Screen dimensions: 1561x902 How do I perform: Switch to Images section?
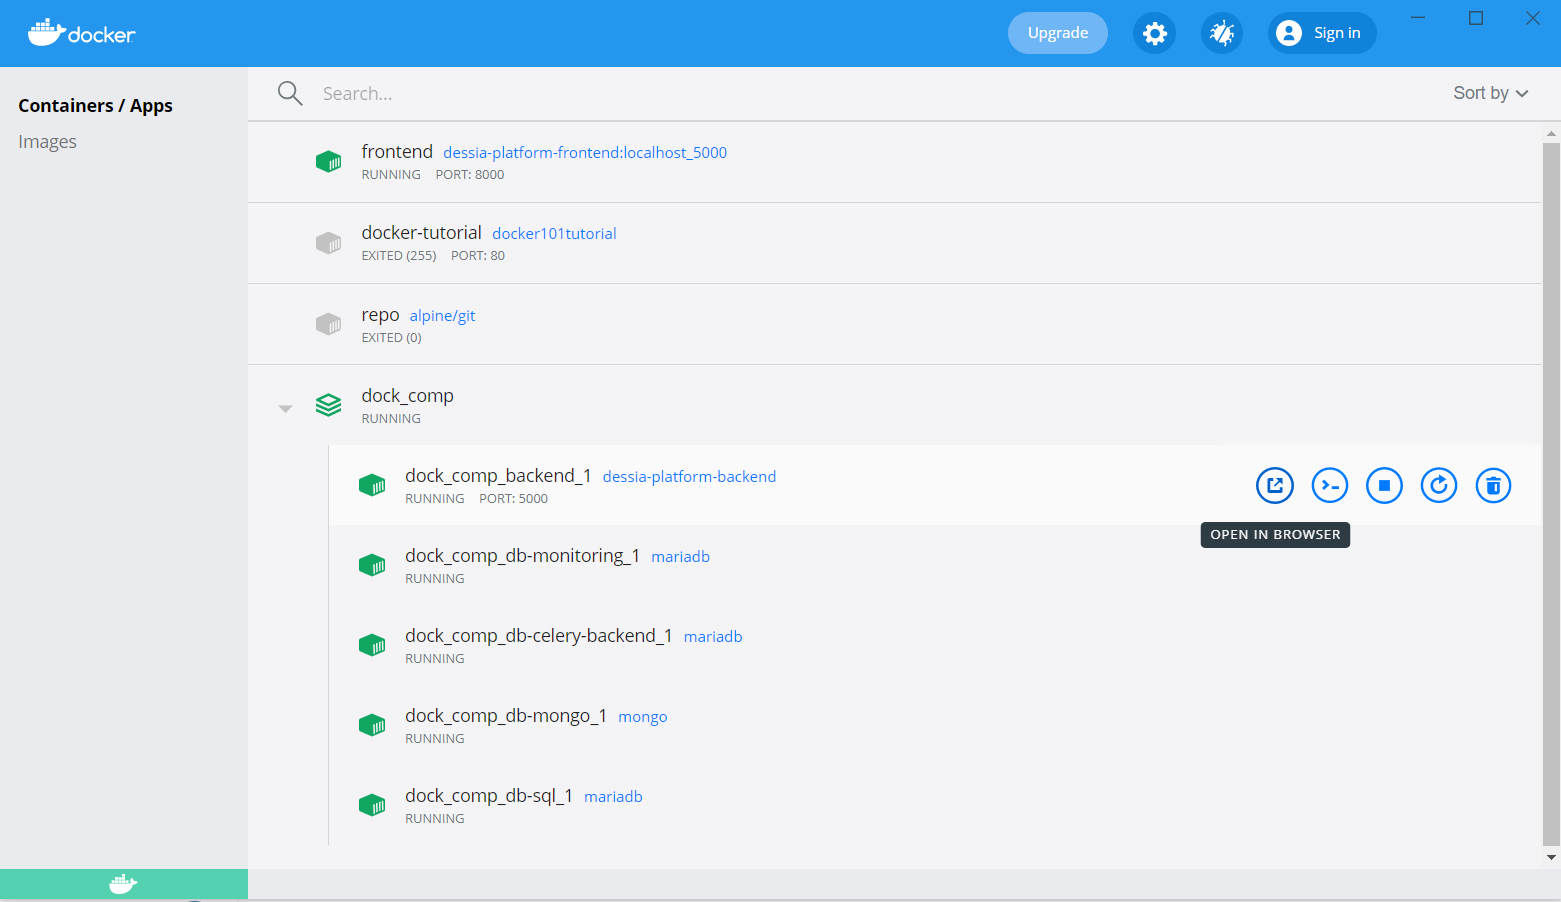(x=47, y=142)
